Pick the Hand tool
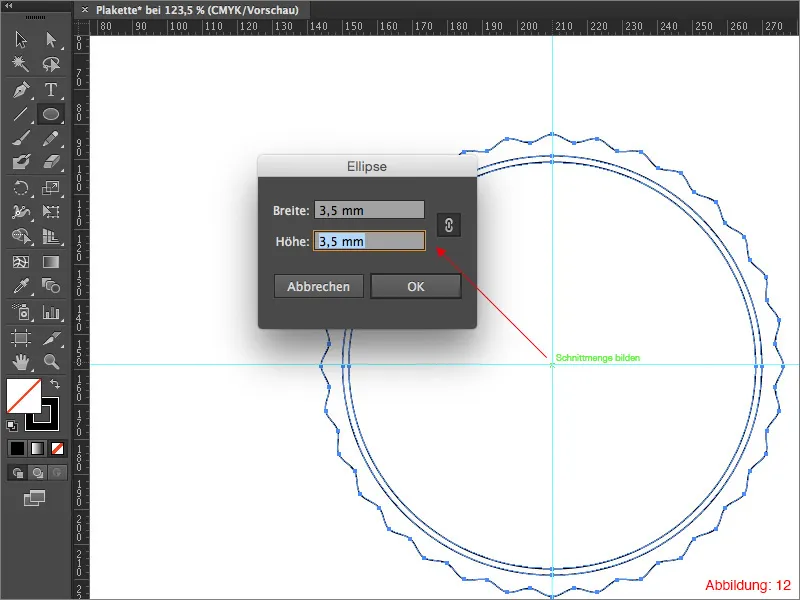The height and width of the screenshot is (600, 800). tap(21, 362)
